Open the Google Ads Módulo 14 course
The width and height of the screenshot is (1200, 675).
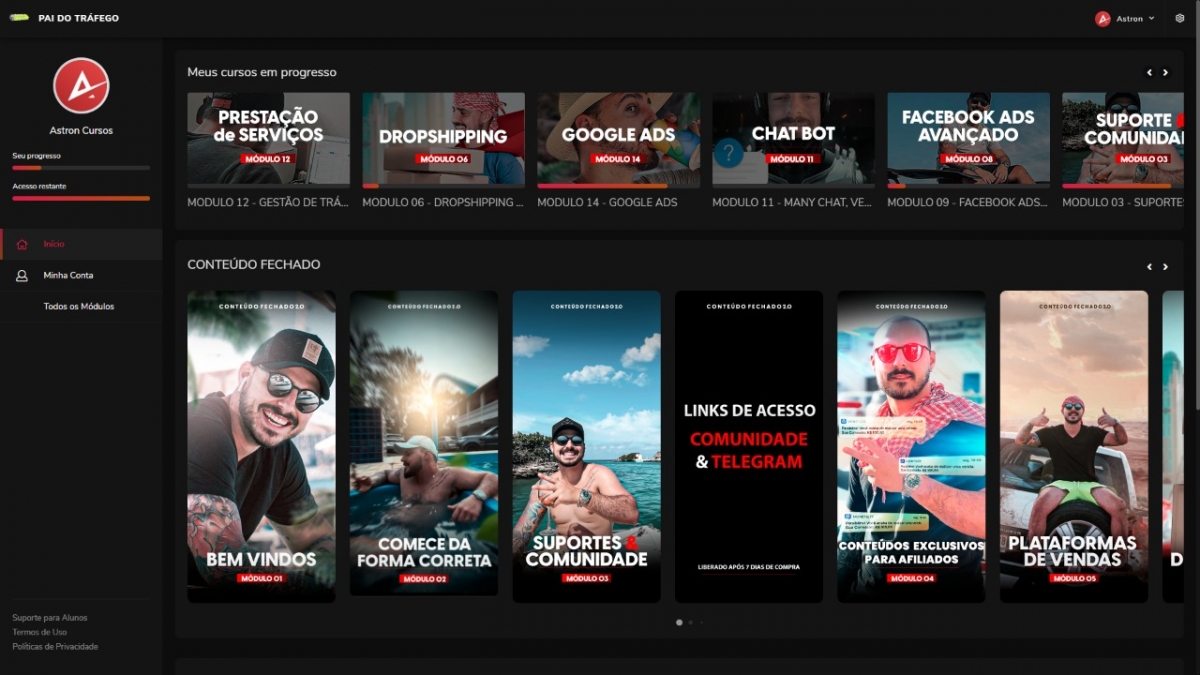[619, 140]
